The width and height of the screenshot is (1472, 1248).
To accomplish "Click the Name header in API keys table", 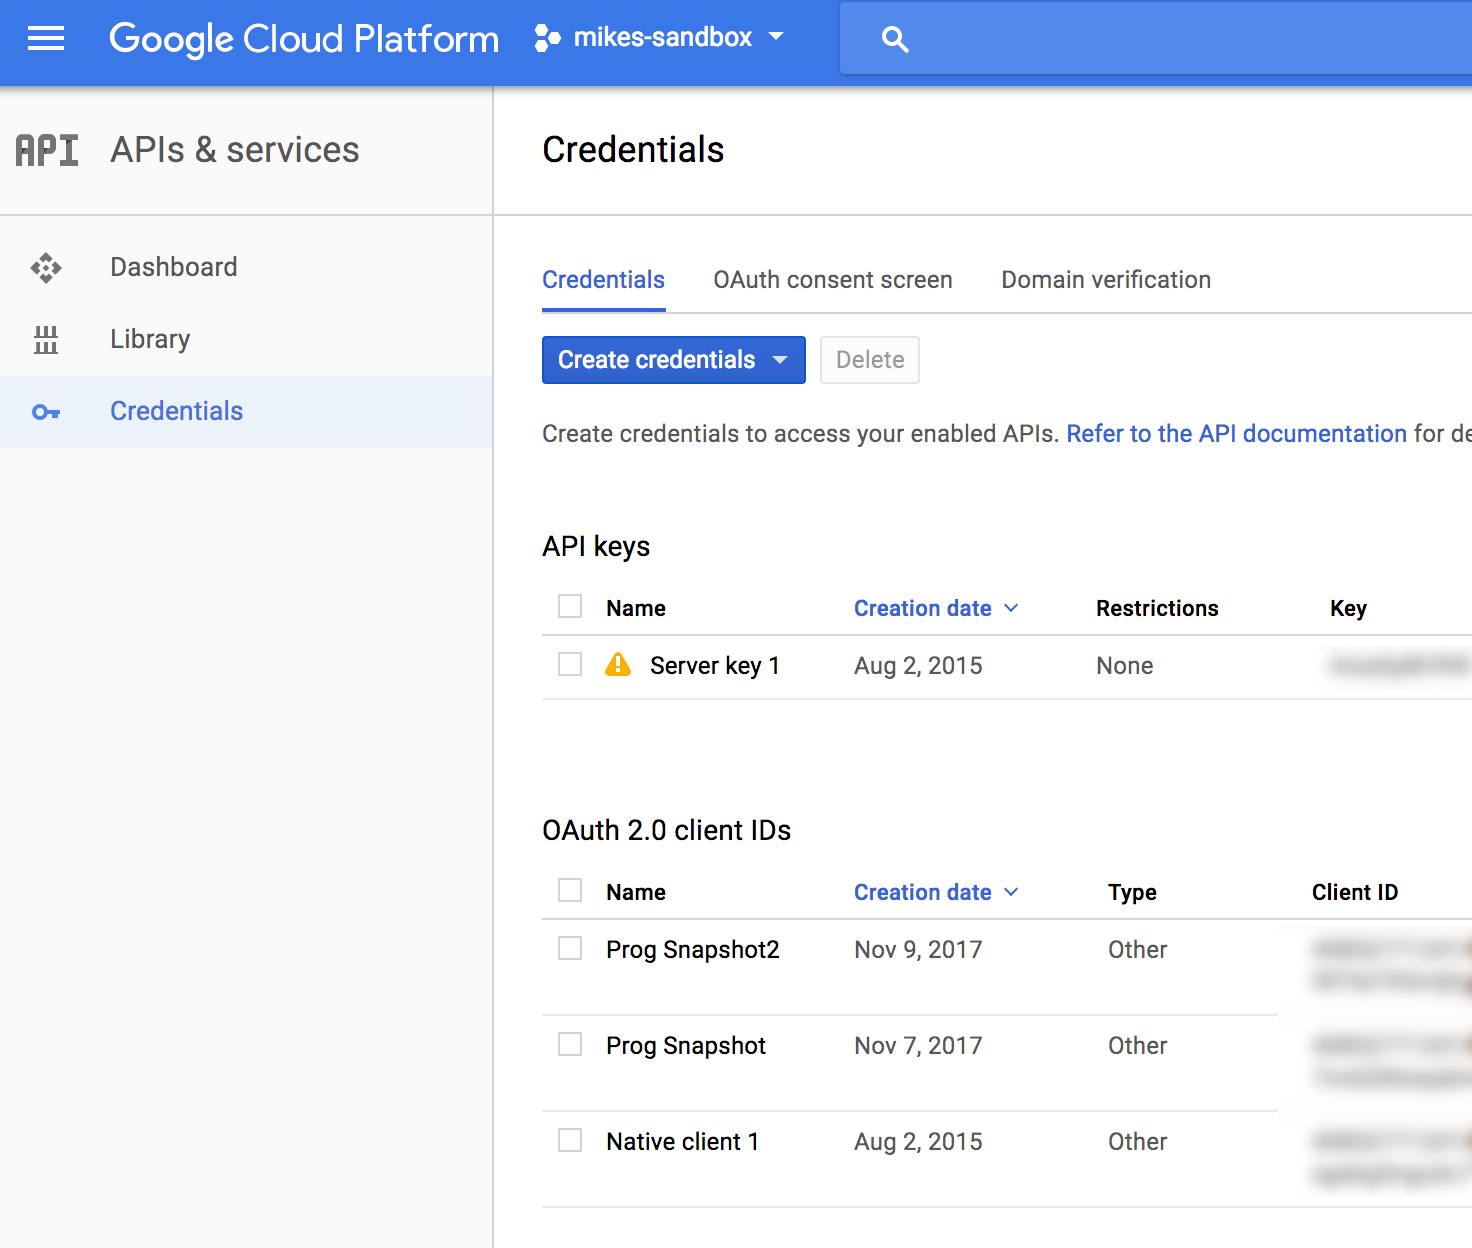I will (636, 608).
